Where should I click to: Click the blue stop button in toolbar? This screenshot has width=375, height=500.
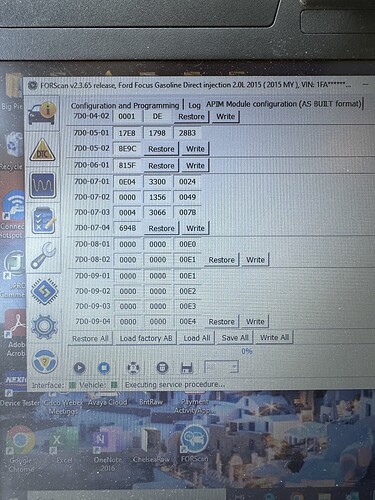click(104, 368)
